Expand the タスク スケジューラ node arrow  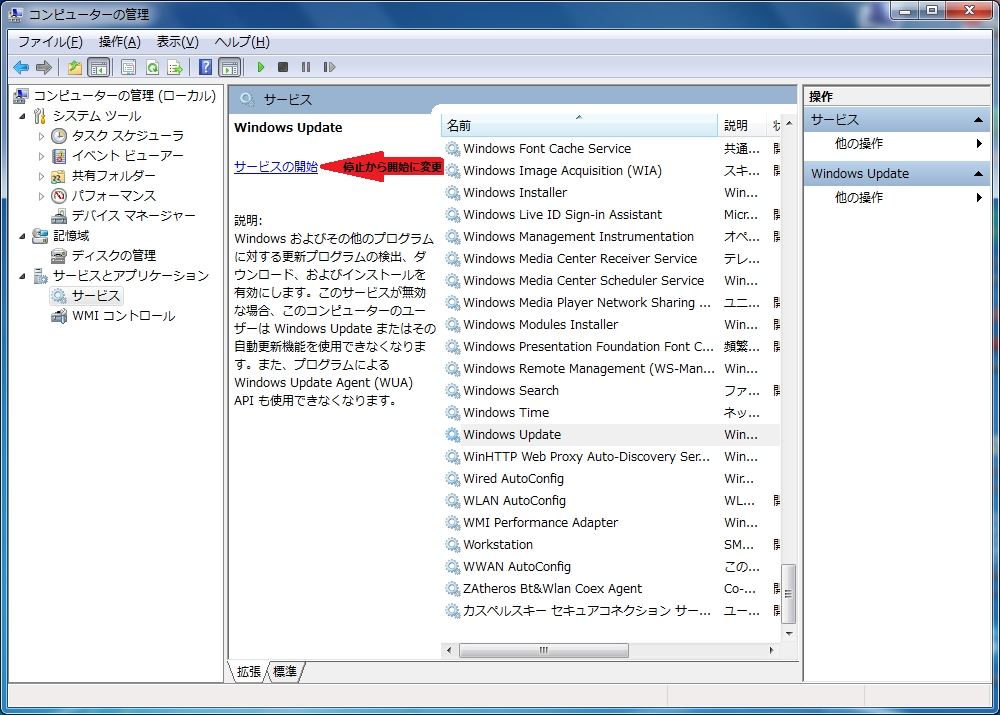click(x=41, y=136)
